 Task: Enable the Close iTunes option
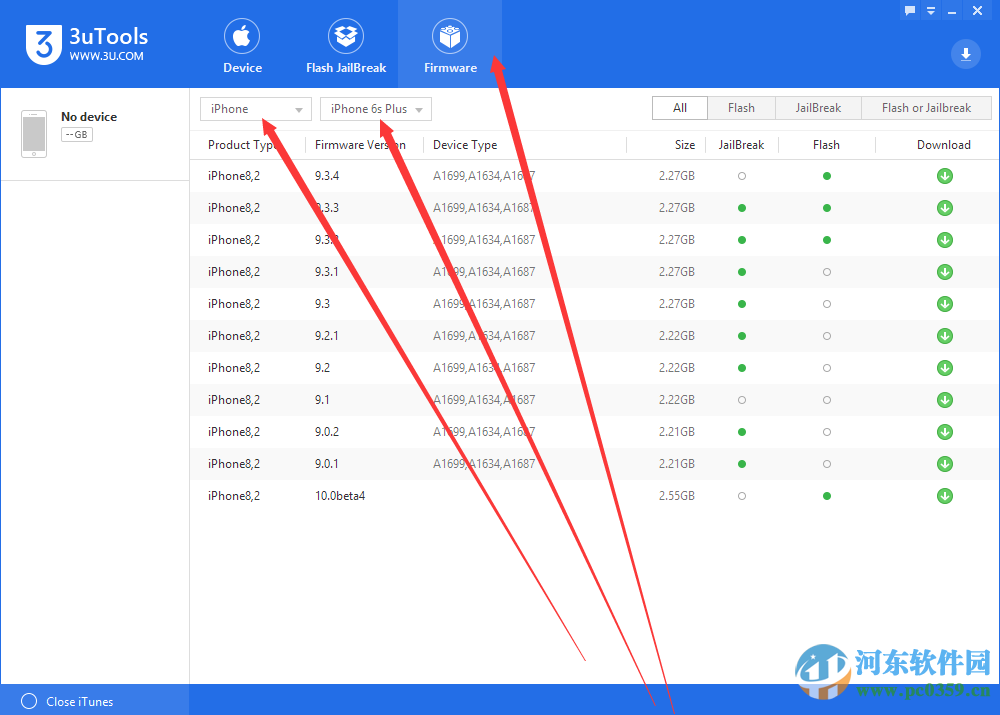click(x=29, y=701)
